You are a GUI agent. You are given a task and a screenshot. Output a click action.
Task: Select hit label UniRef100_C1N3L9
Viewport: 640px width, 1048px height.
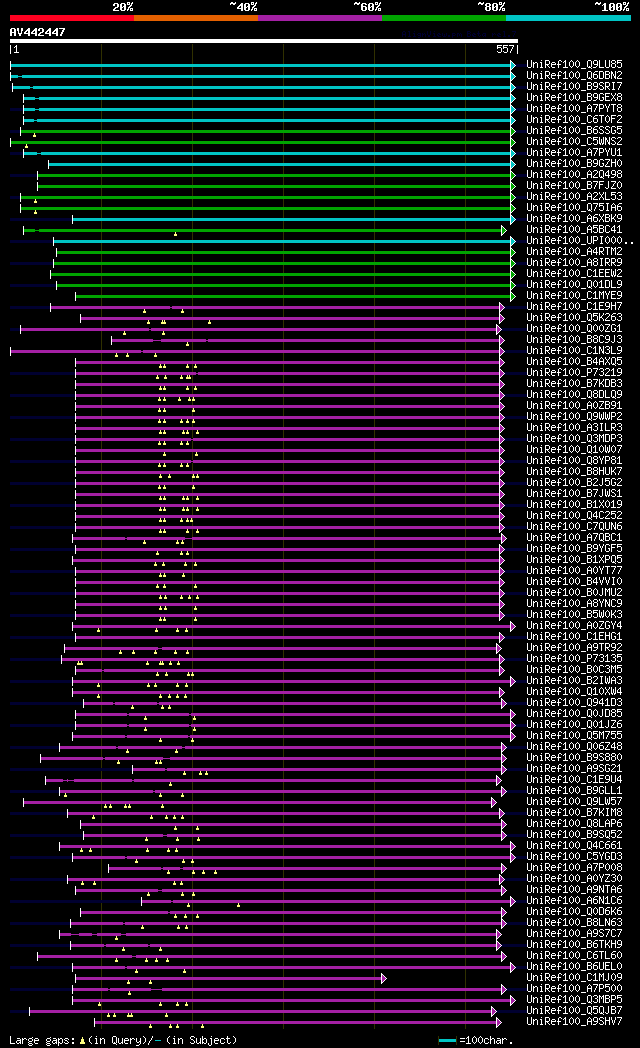click(574, 351)
